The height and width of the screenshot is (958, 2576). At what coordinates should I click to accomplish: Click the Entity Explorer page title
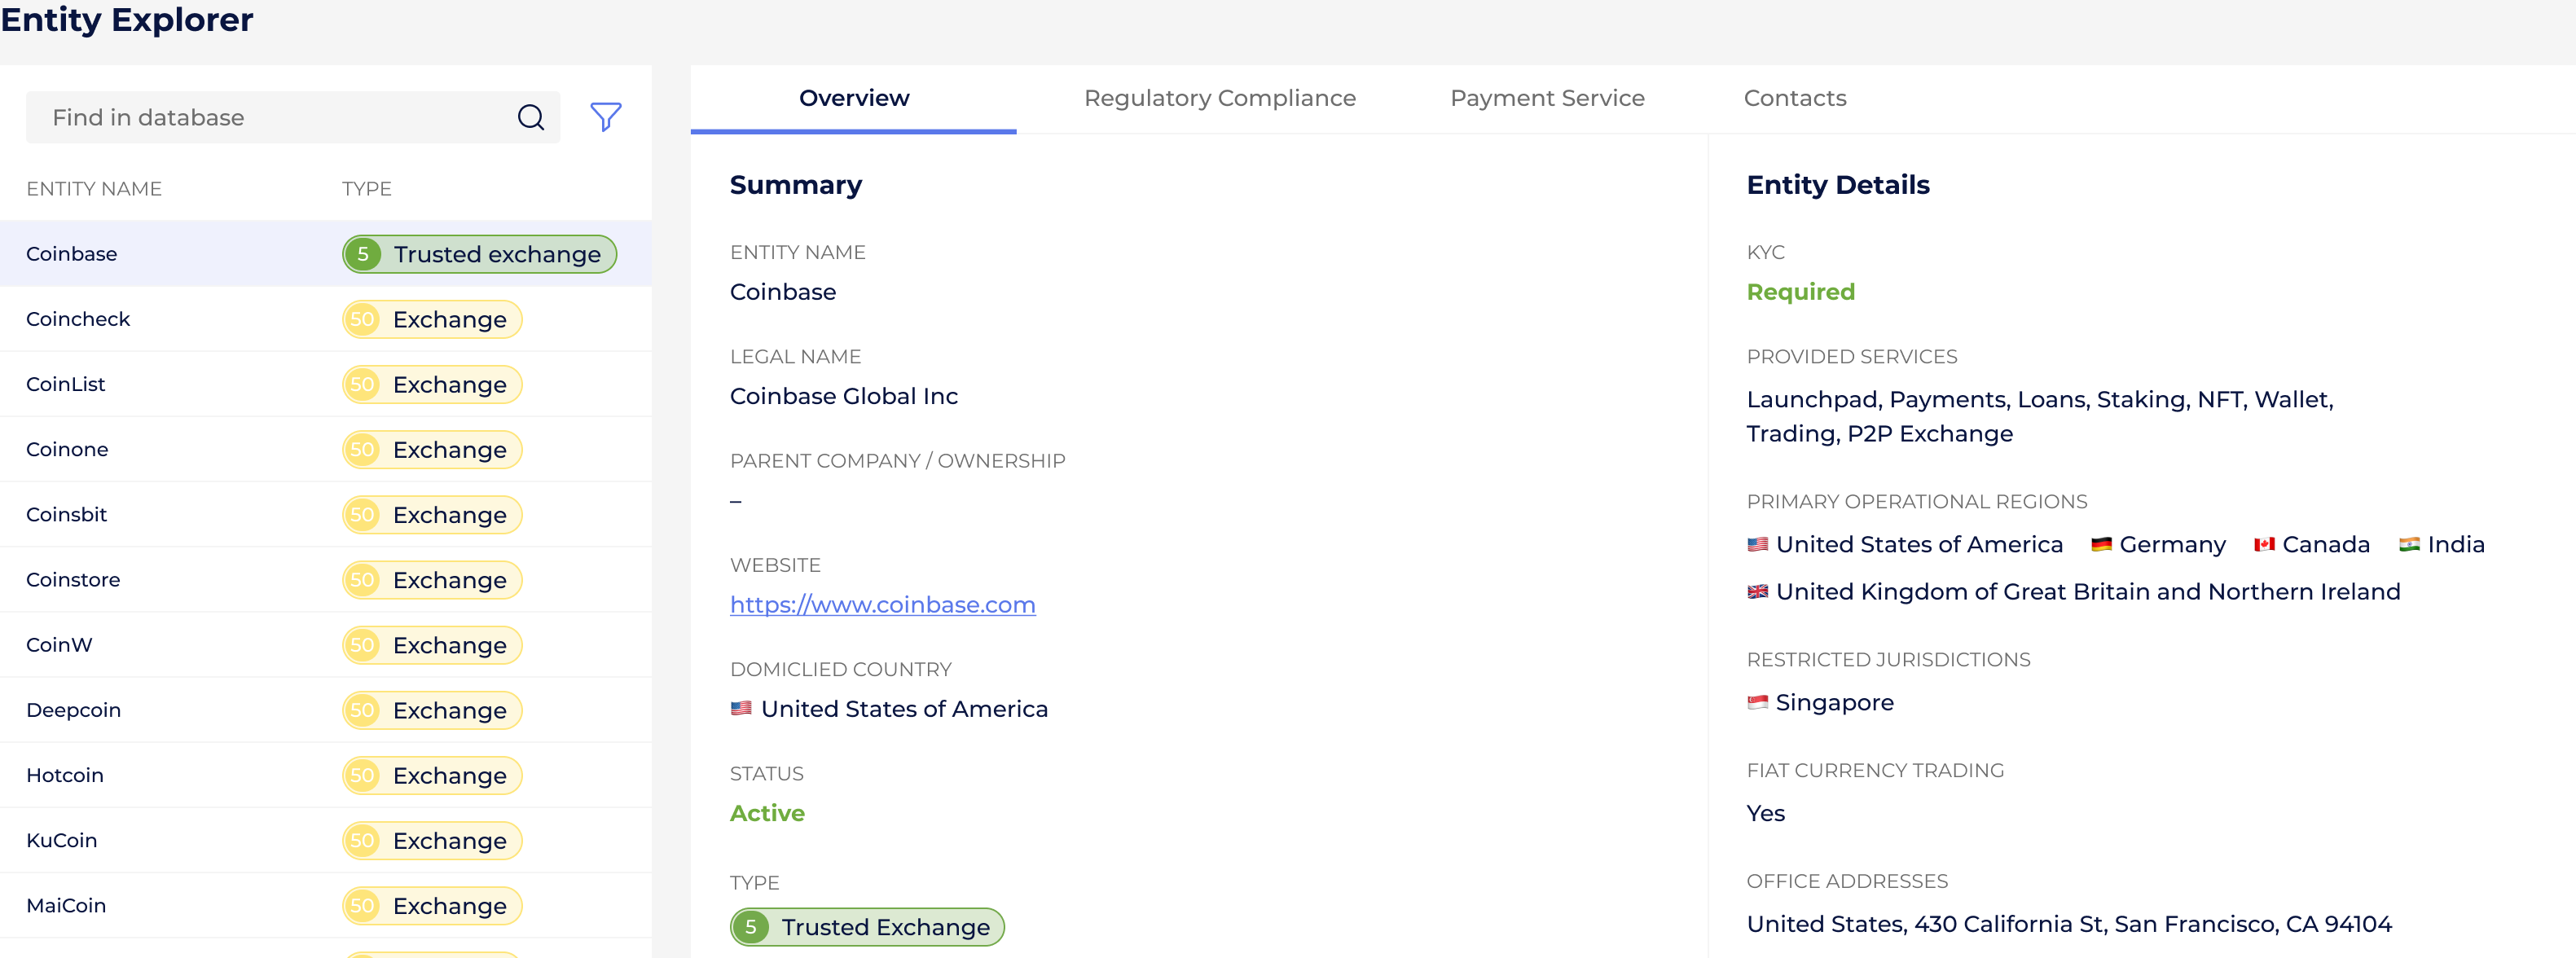(127, 20)
